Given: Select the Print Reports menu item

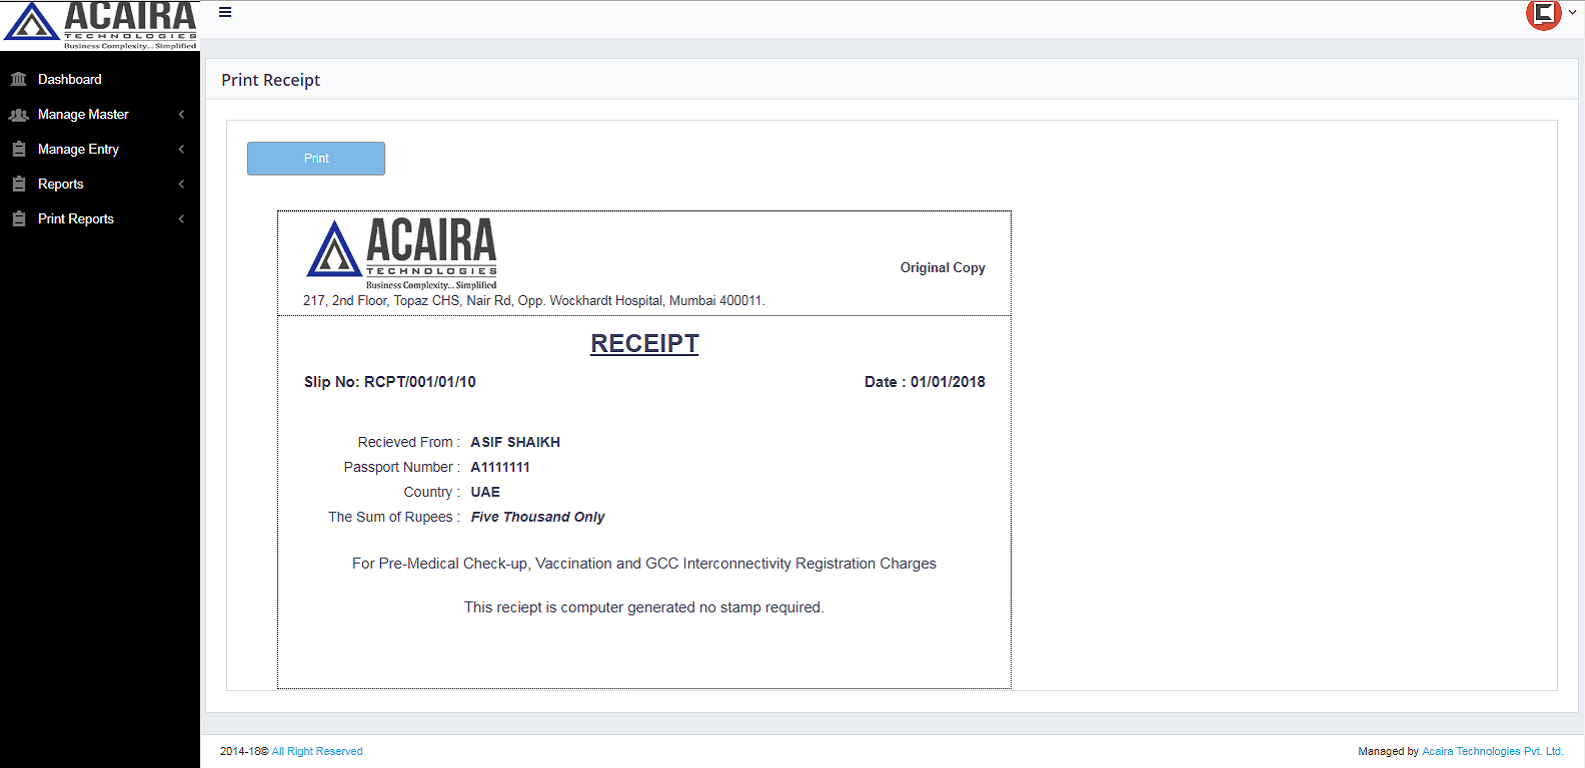Looking at the screenshot, I should pyautogui.click(x=76, y=219).
